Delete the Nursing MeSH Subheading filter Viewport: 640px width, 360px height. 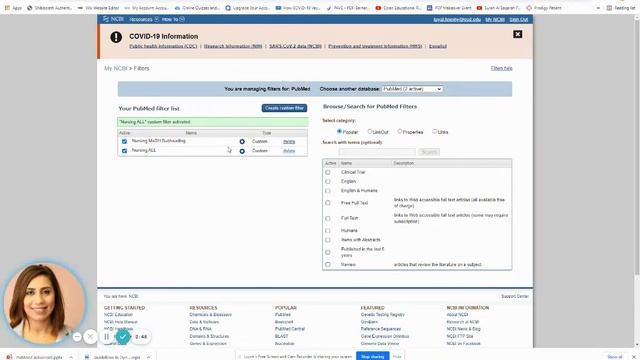[x=289, y=142]
